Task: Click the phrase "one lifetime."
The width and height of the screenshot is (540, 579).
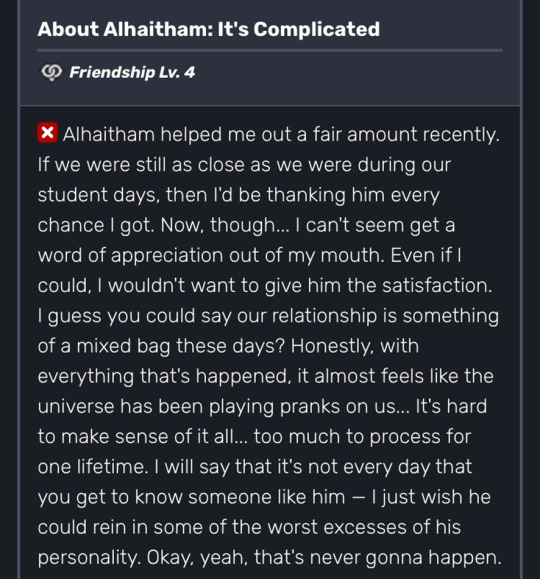Action: tap(93, 467)
